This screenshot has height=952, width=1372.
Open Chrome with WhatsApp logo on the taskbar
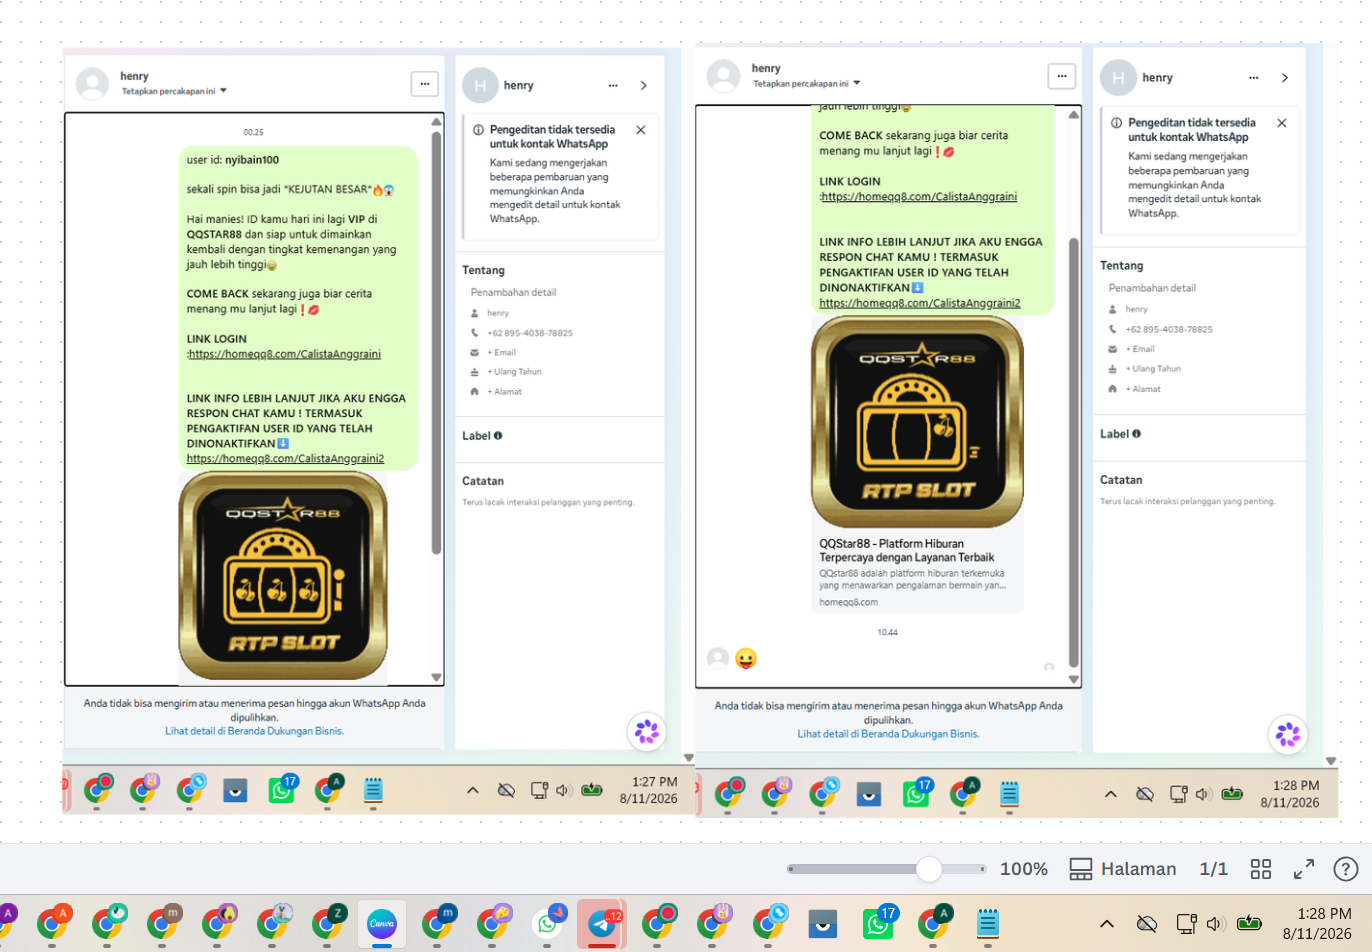548,923
